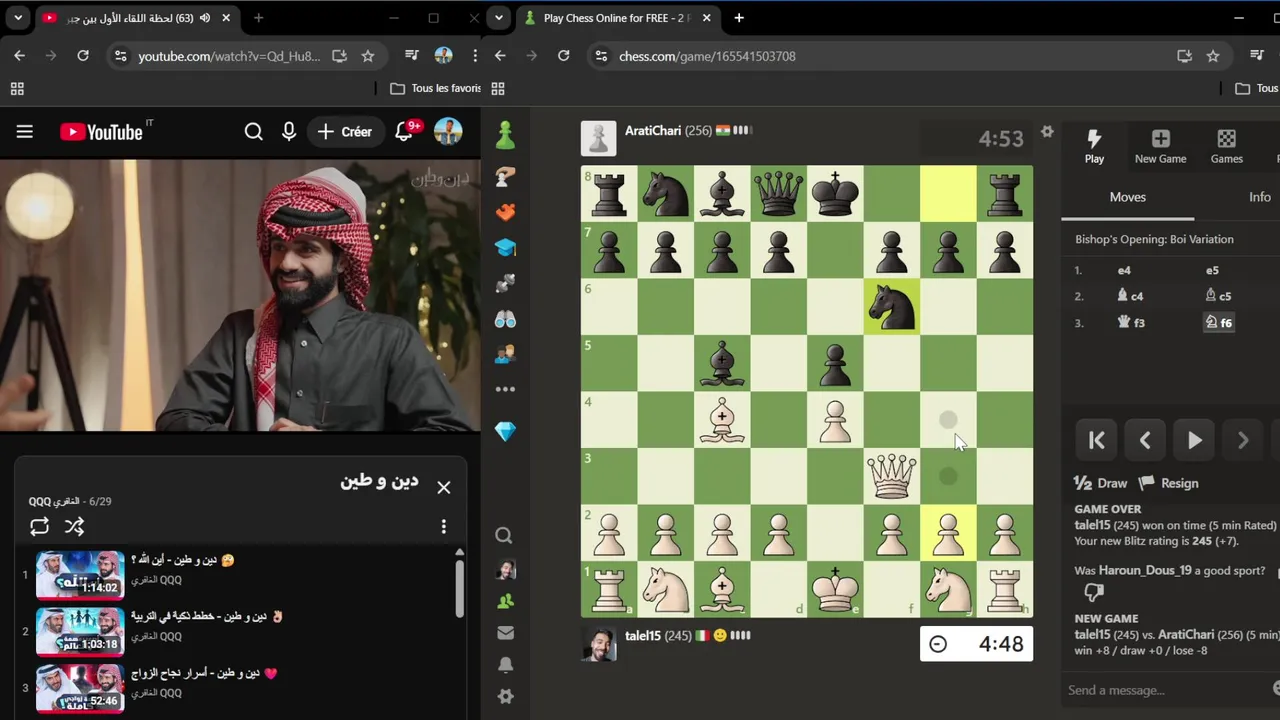Resign the game
This screenshot has width=1280, height=720.
tap(1168, 483)
